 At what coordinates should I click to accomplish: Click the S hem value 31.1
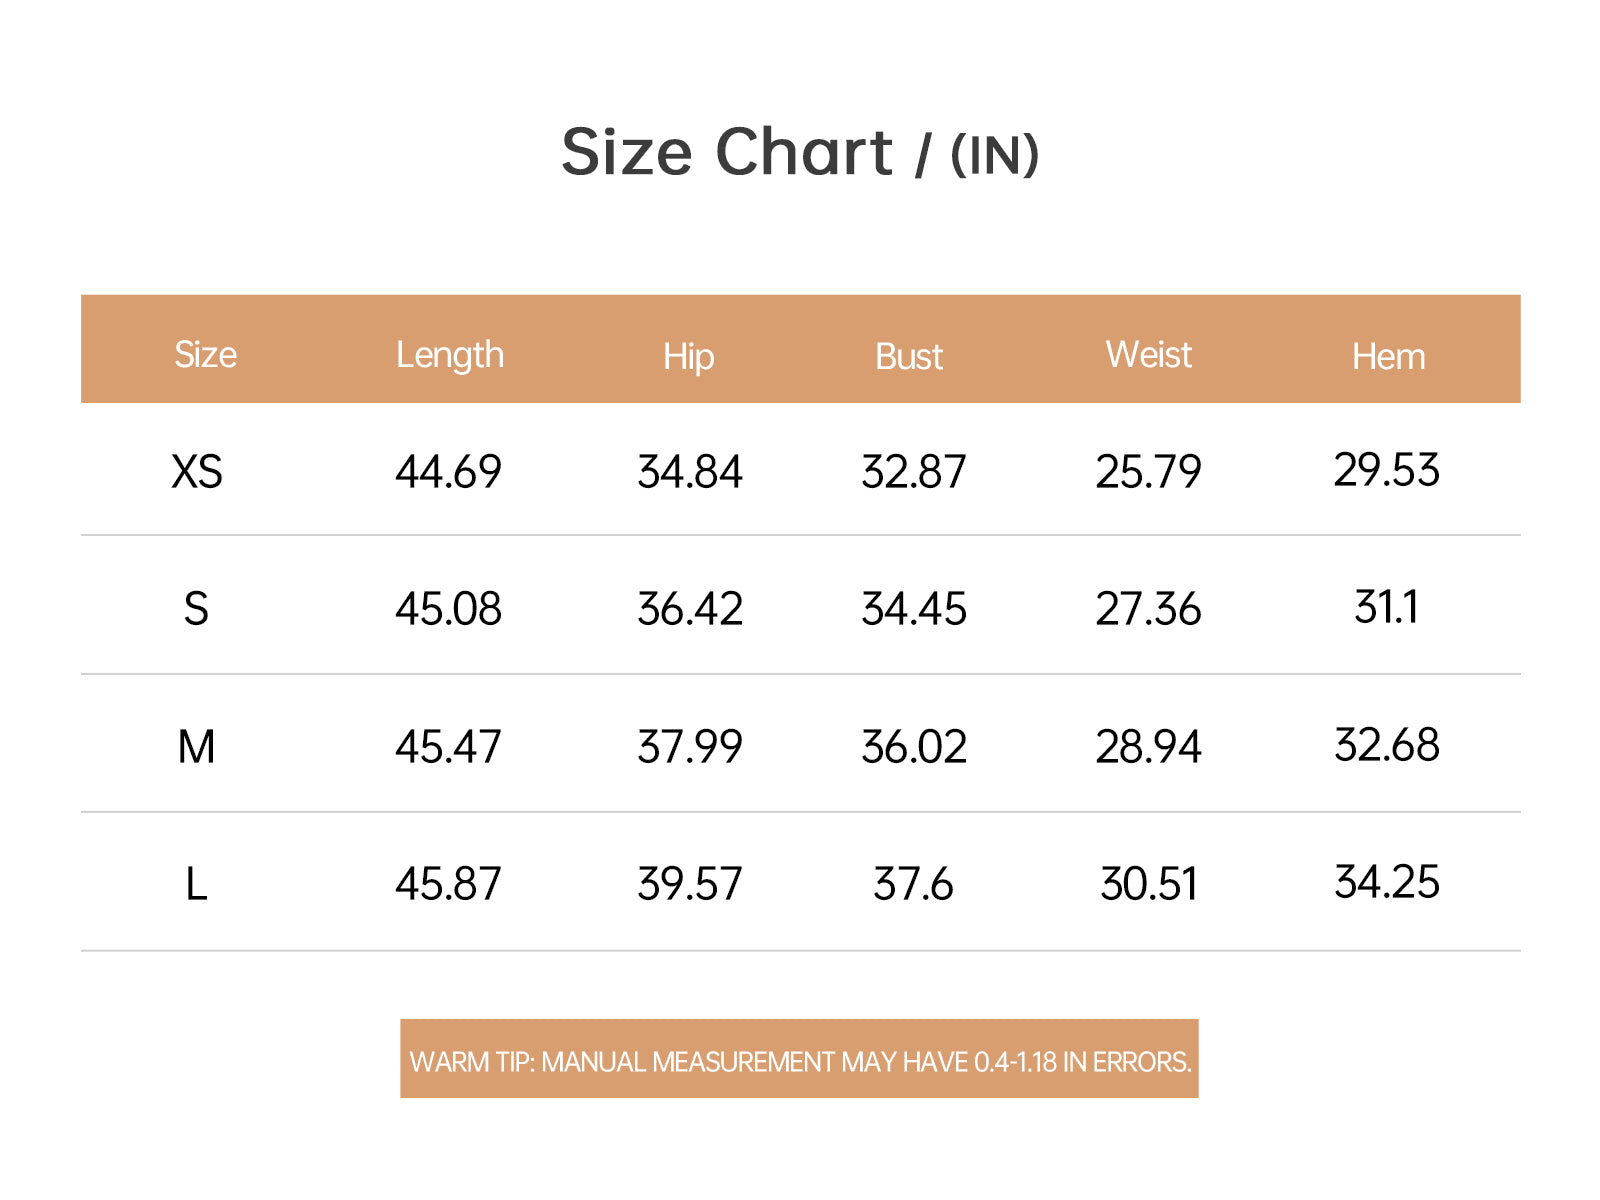1387,606
